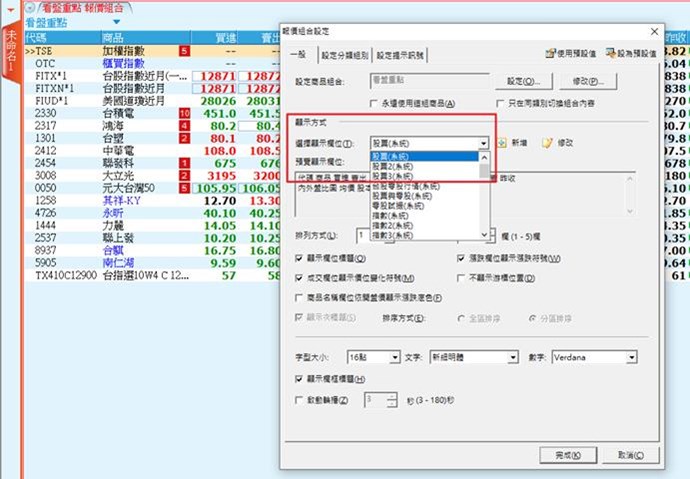Click the 取消(C) button

(631, 455)
